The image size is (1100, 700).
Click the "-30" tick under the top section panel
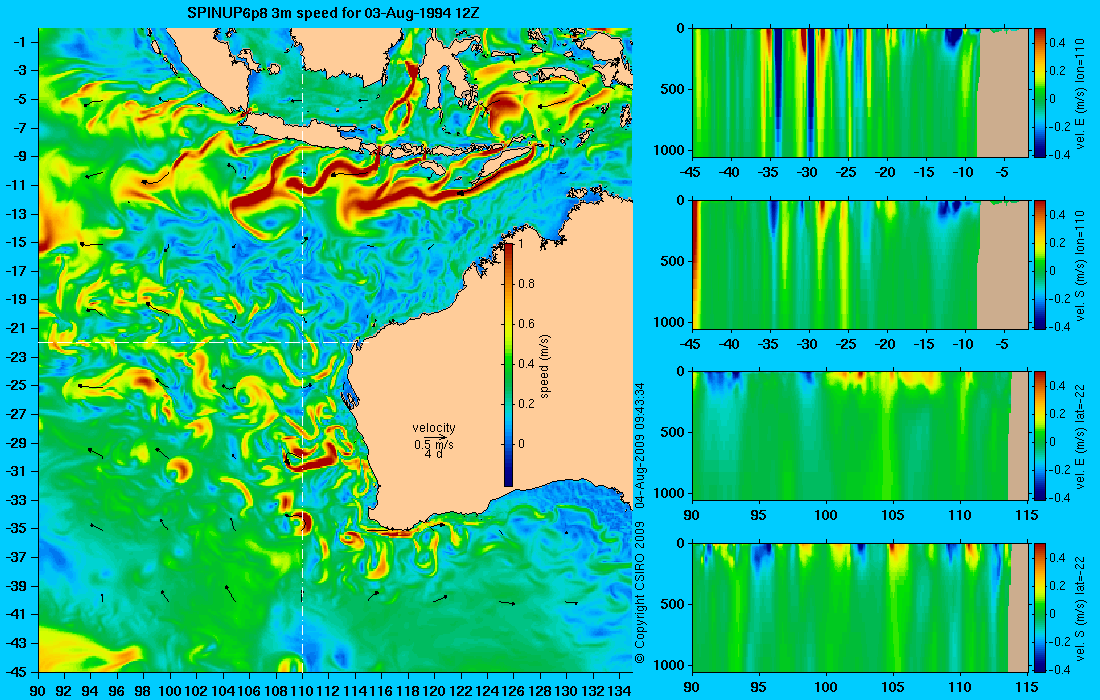tap(809, 173)
